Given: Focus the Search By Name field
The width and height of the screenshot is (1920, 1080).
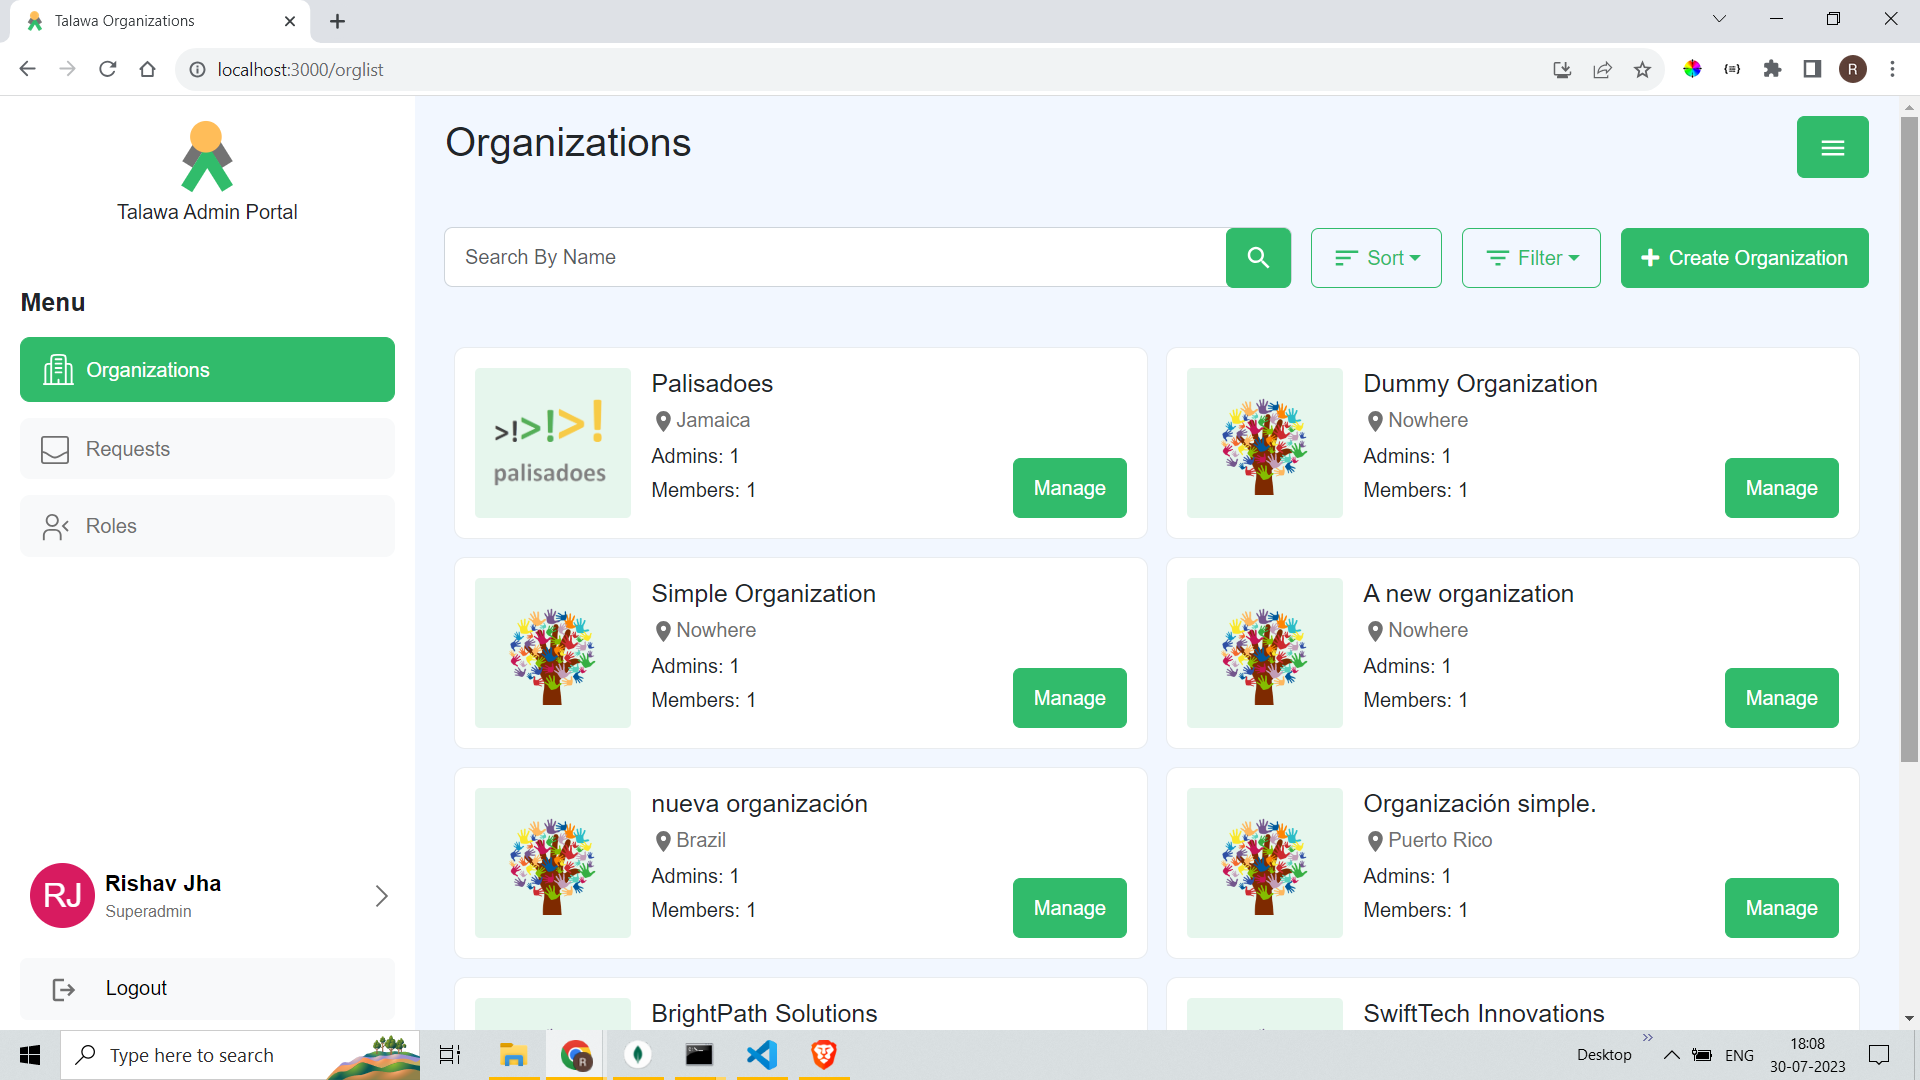Looking at the screenshot, I should (835, 258).
